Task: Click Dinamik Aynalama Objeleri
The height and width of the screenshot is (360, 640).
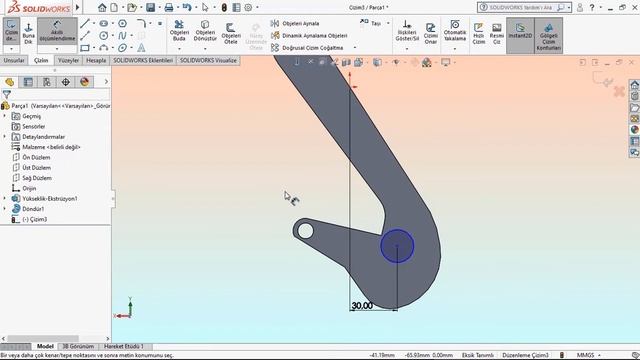Action: 309,36
